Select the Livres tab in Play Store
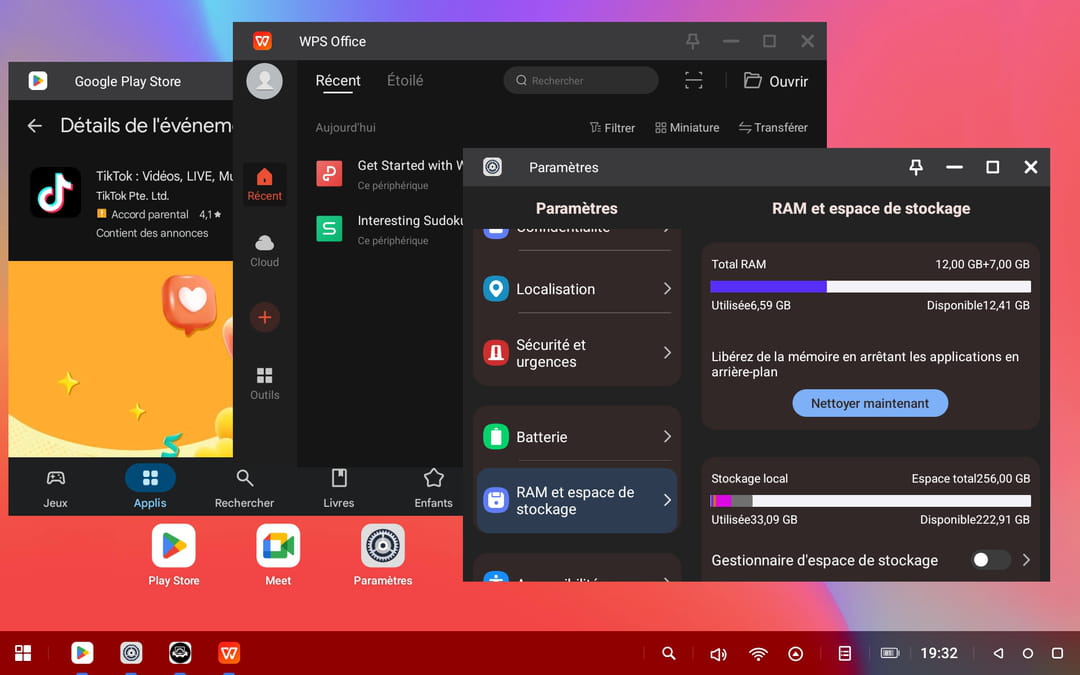1080x675 pixels. (339, 487)
